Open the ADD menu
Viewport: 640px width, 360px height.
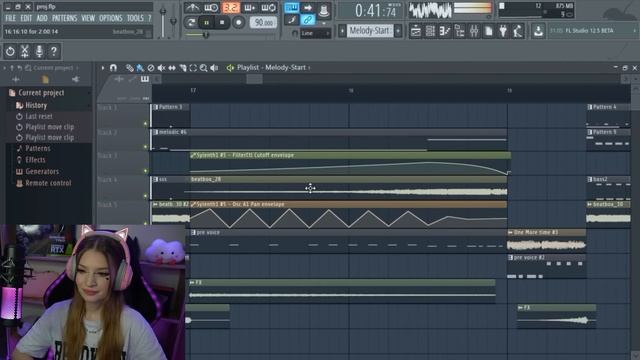(x=42, y=18)
